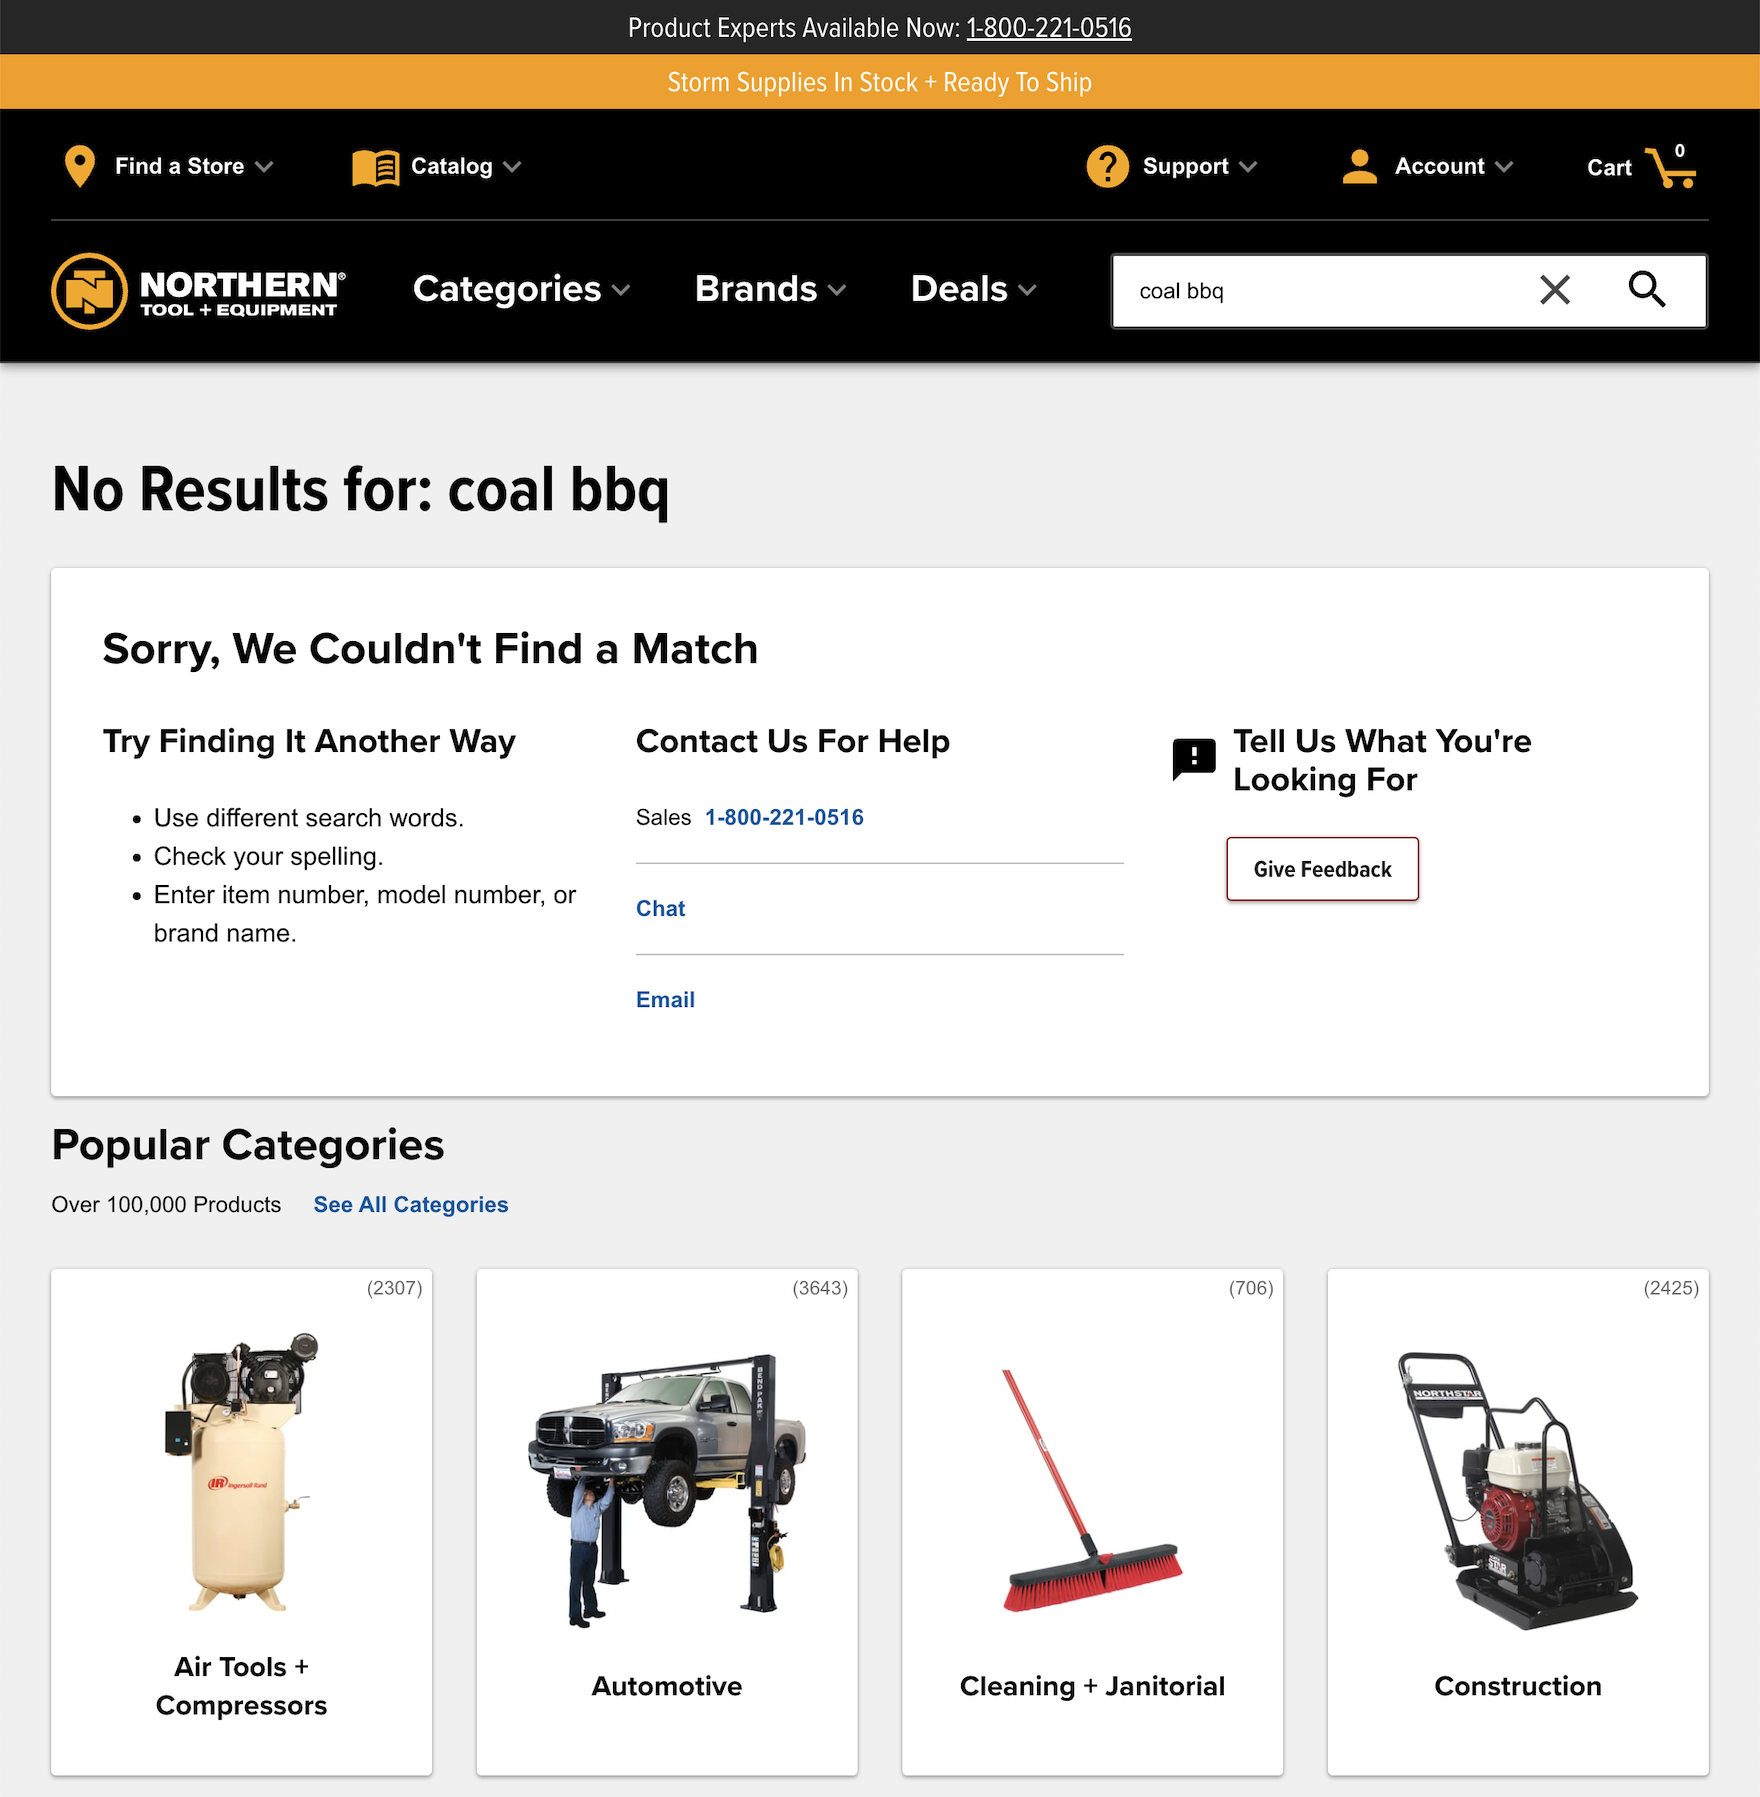Clear the search field with X icon
Screen dimensions: 1760x1797
click(x=1555, y=290)
